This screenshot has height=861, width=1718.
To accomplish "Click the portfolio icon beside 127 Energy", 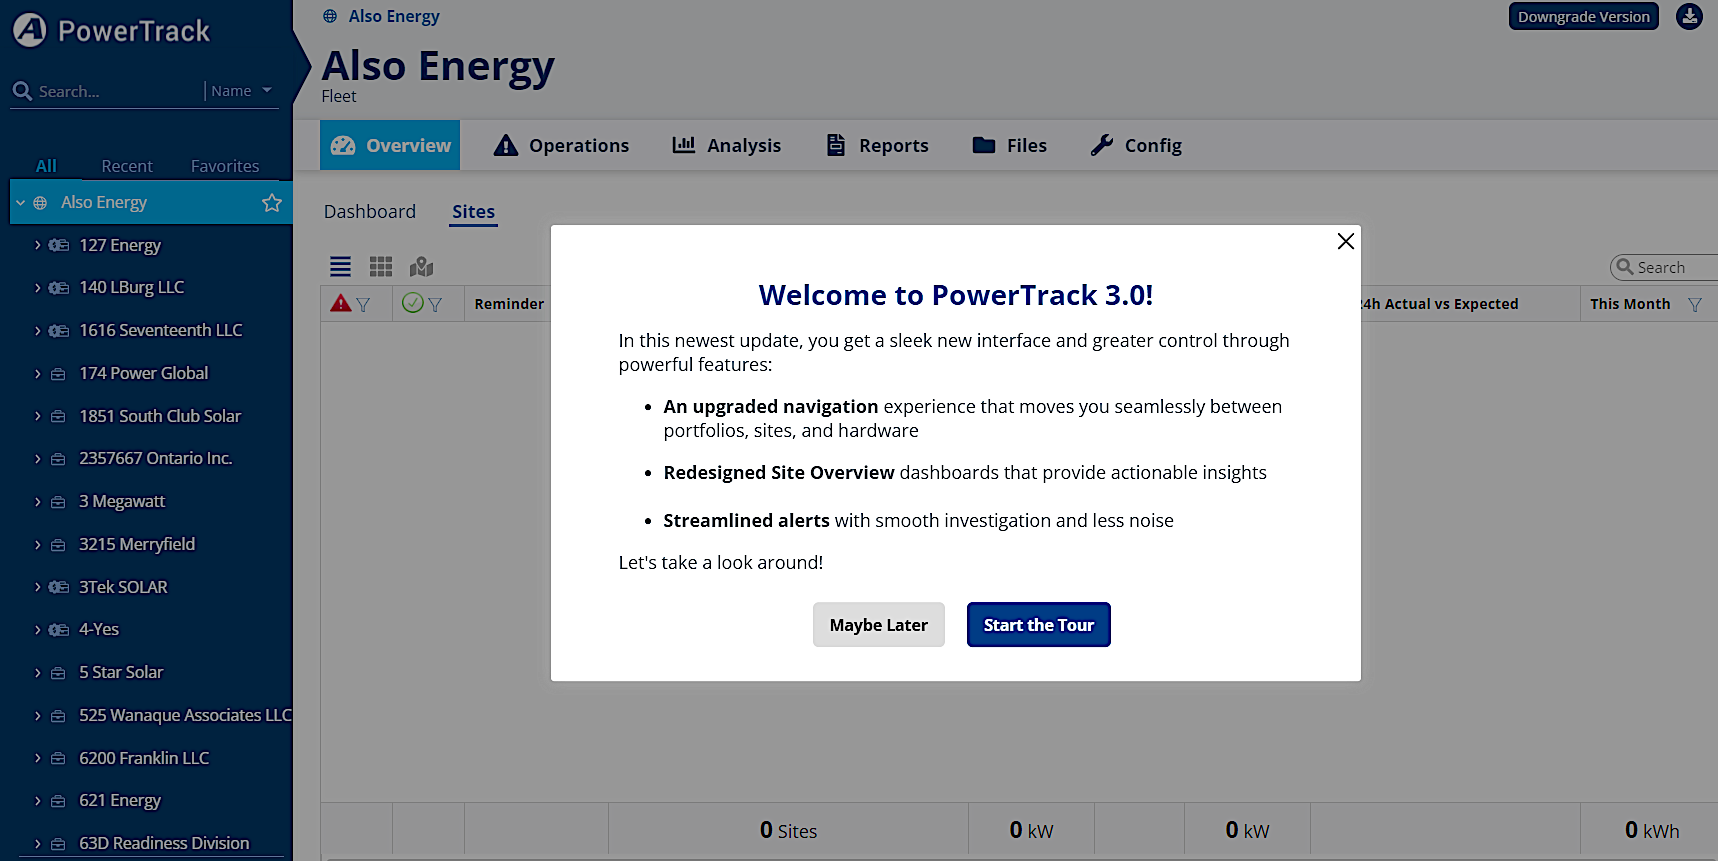I will [x=59, y=245].
